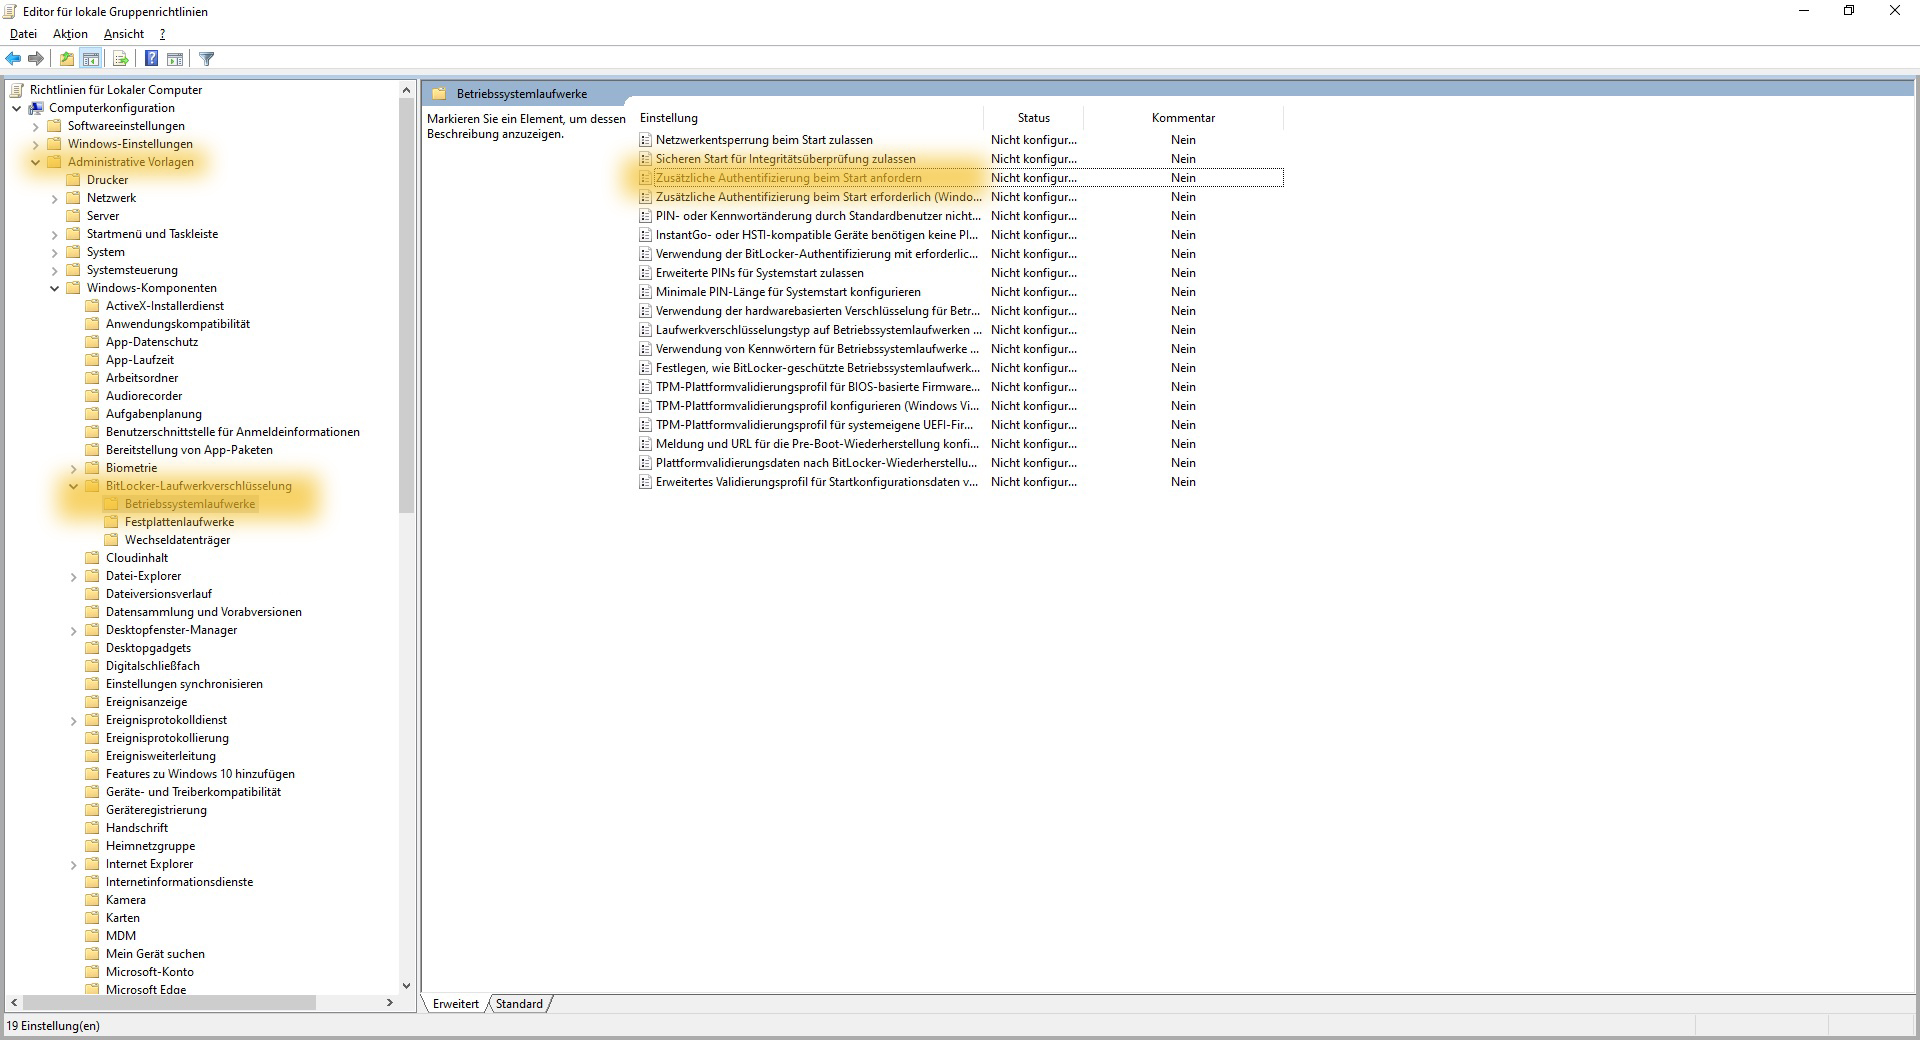Open the Aktion menu
This screenshot has width=1920, height=1040.
pyautogui.click(x=70, y=34)
